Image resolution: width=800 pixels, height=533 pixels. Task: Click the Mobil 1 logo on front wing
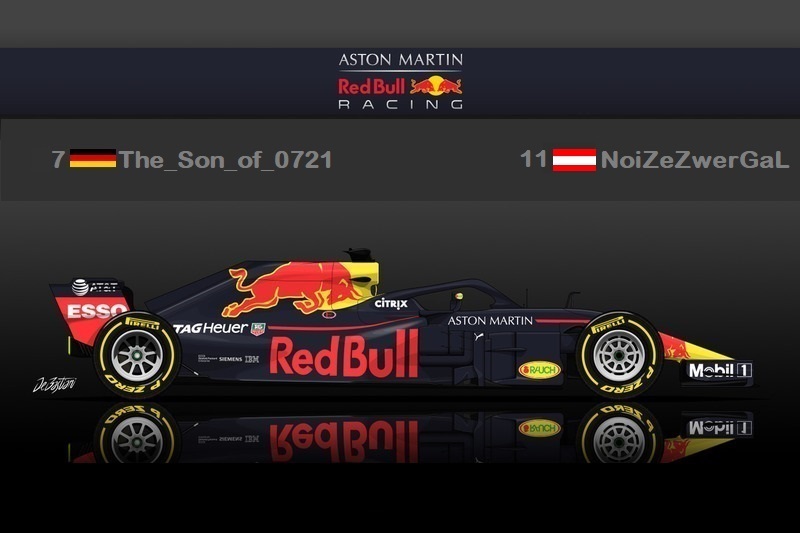pyautogui.click(x=720, y=370)
